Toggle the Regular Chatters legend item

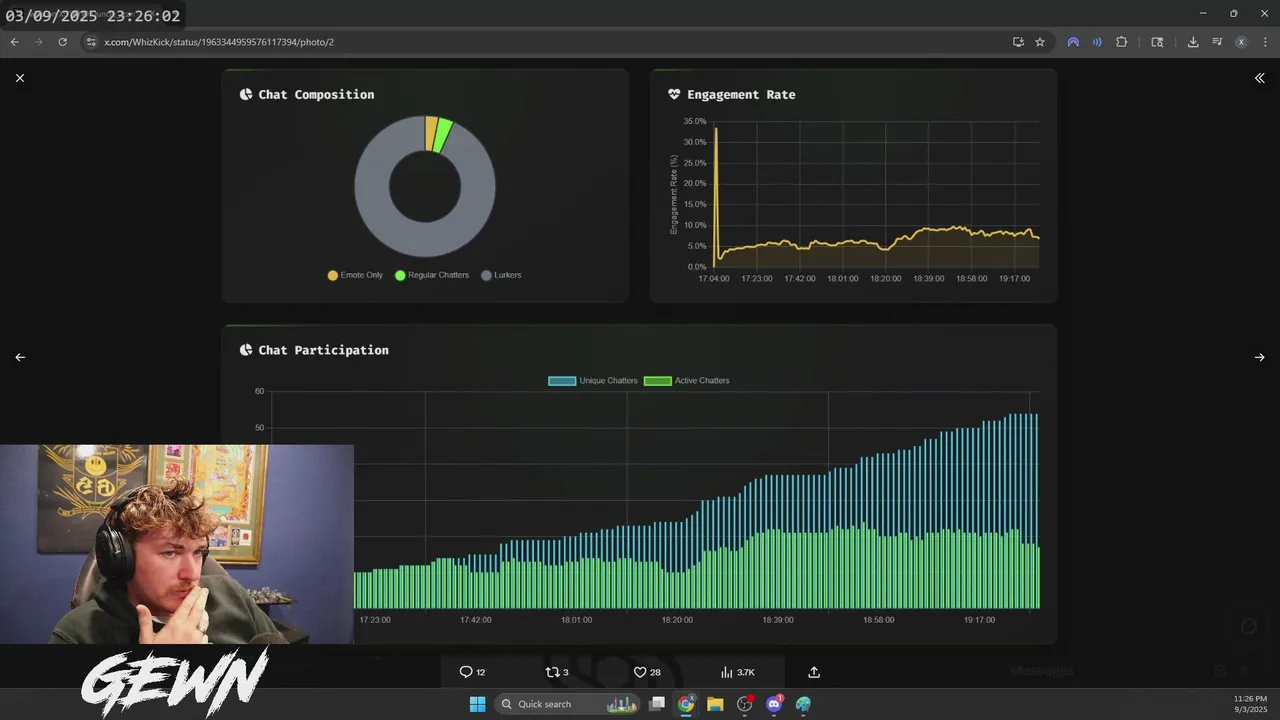click(432, 275)
